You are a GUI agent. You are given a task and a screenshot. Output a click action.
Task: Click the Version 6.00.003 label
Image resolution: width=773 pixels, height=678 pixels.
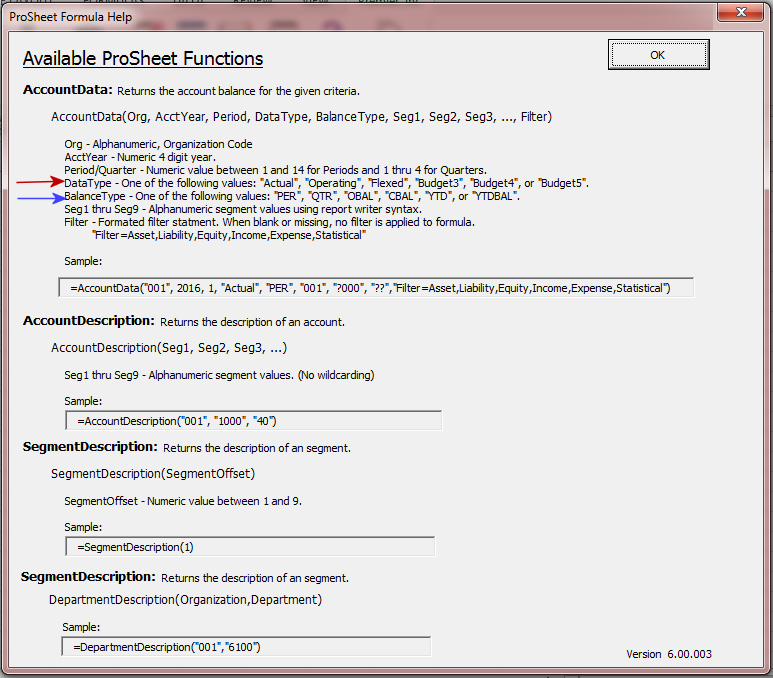pos(669,654)
